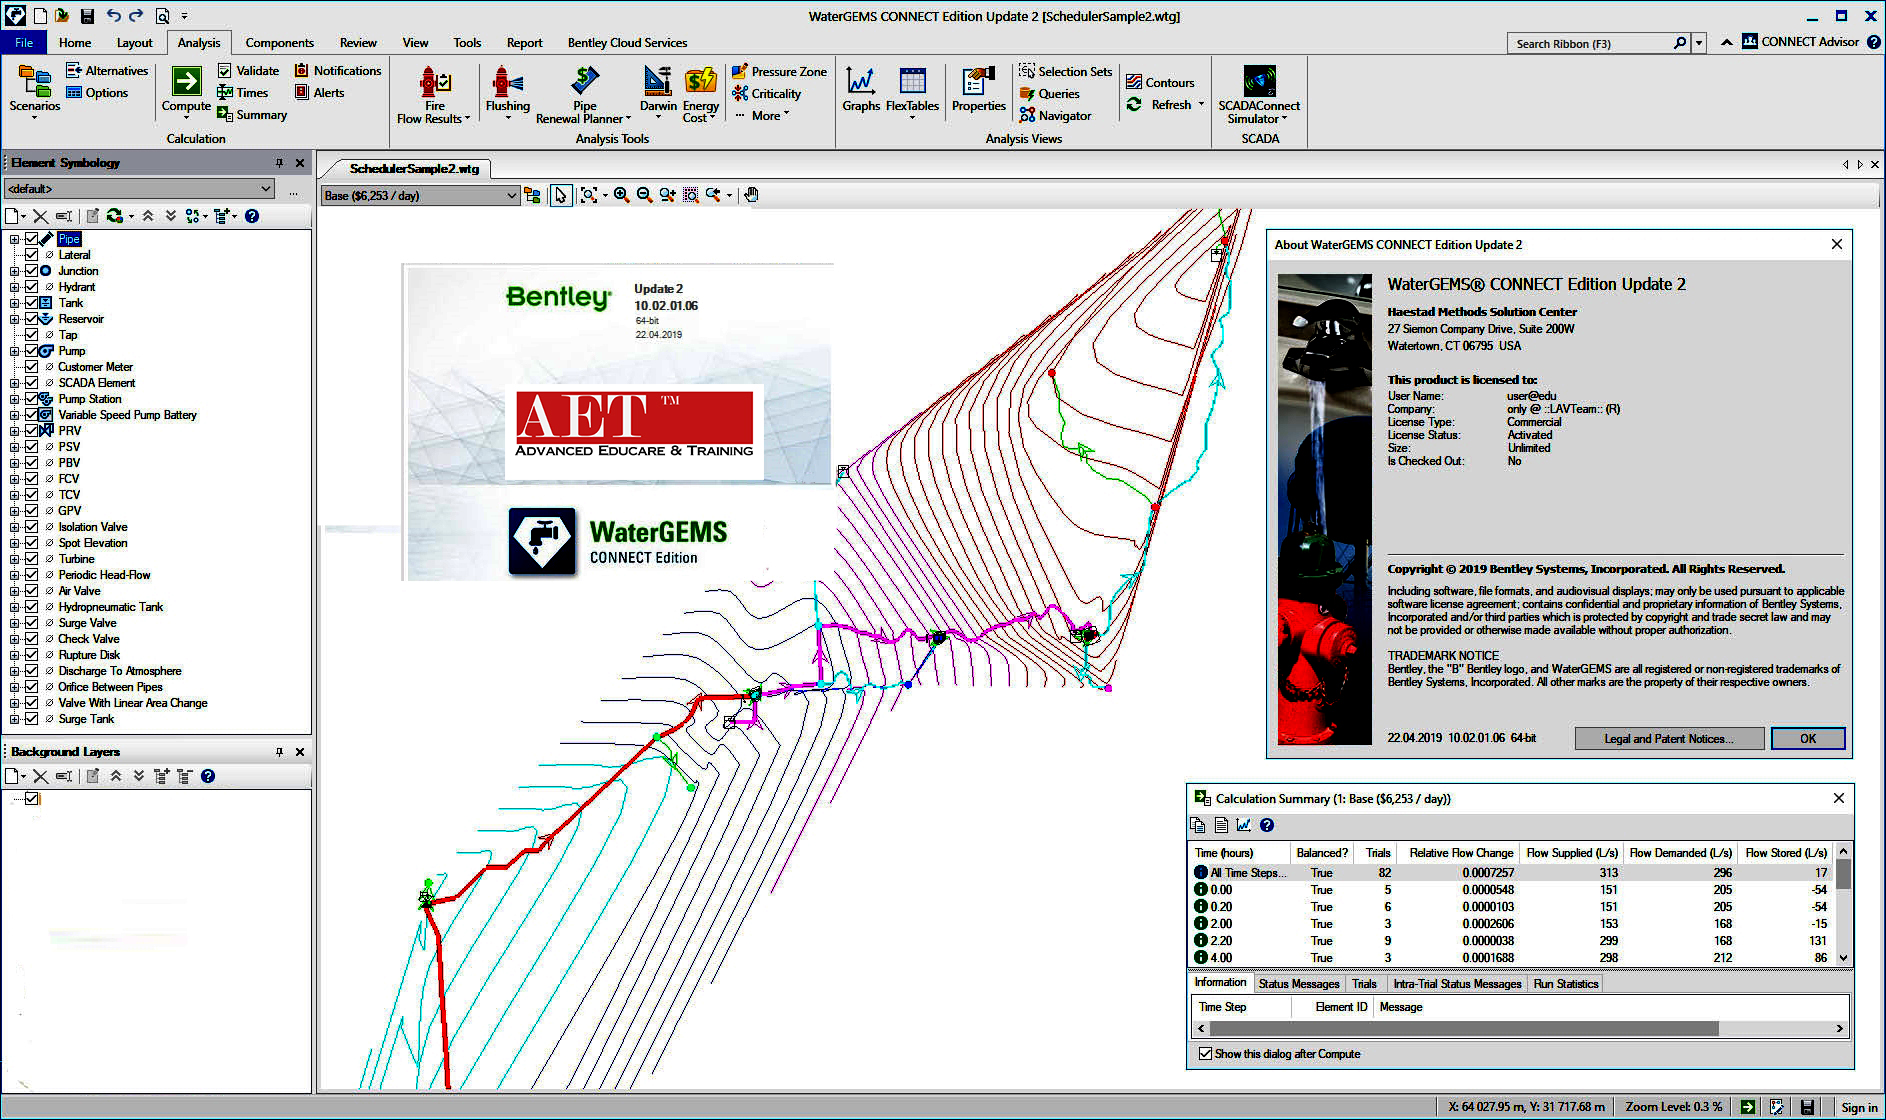Click the Zoom In magnifier icon
The height and width of the screenshot is (1120, 1886).
[x=621, y=195]
